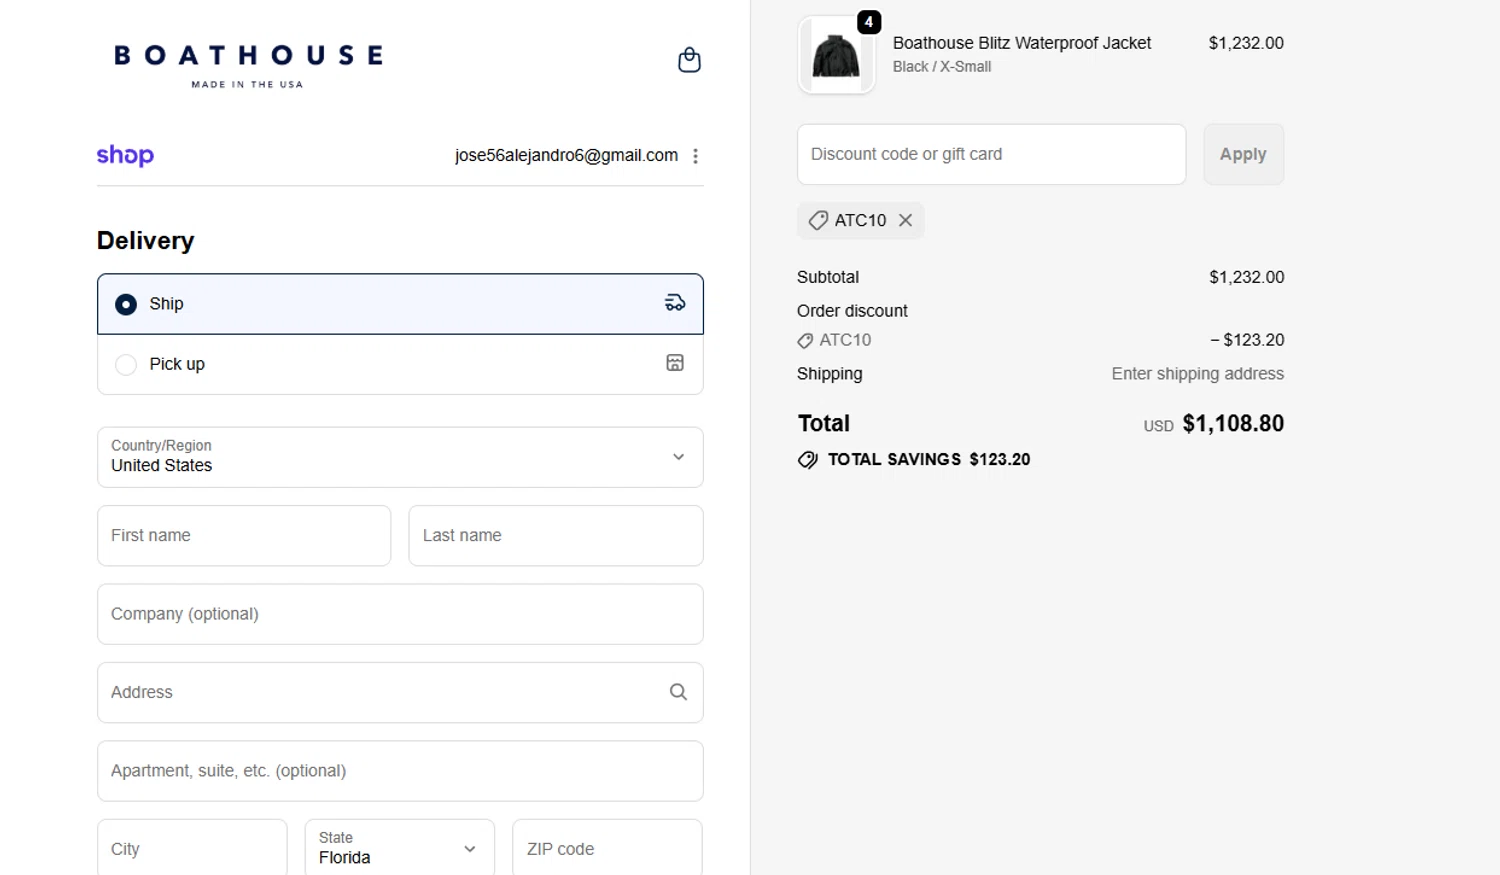Viewport: 1500px width, 875px height.
Task: Open the Country/Region dropdown
Action: point(400,457)
